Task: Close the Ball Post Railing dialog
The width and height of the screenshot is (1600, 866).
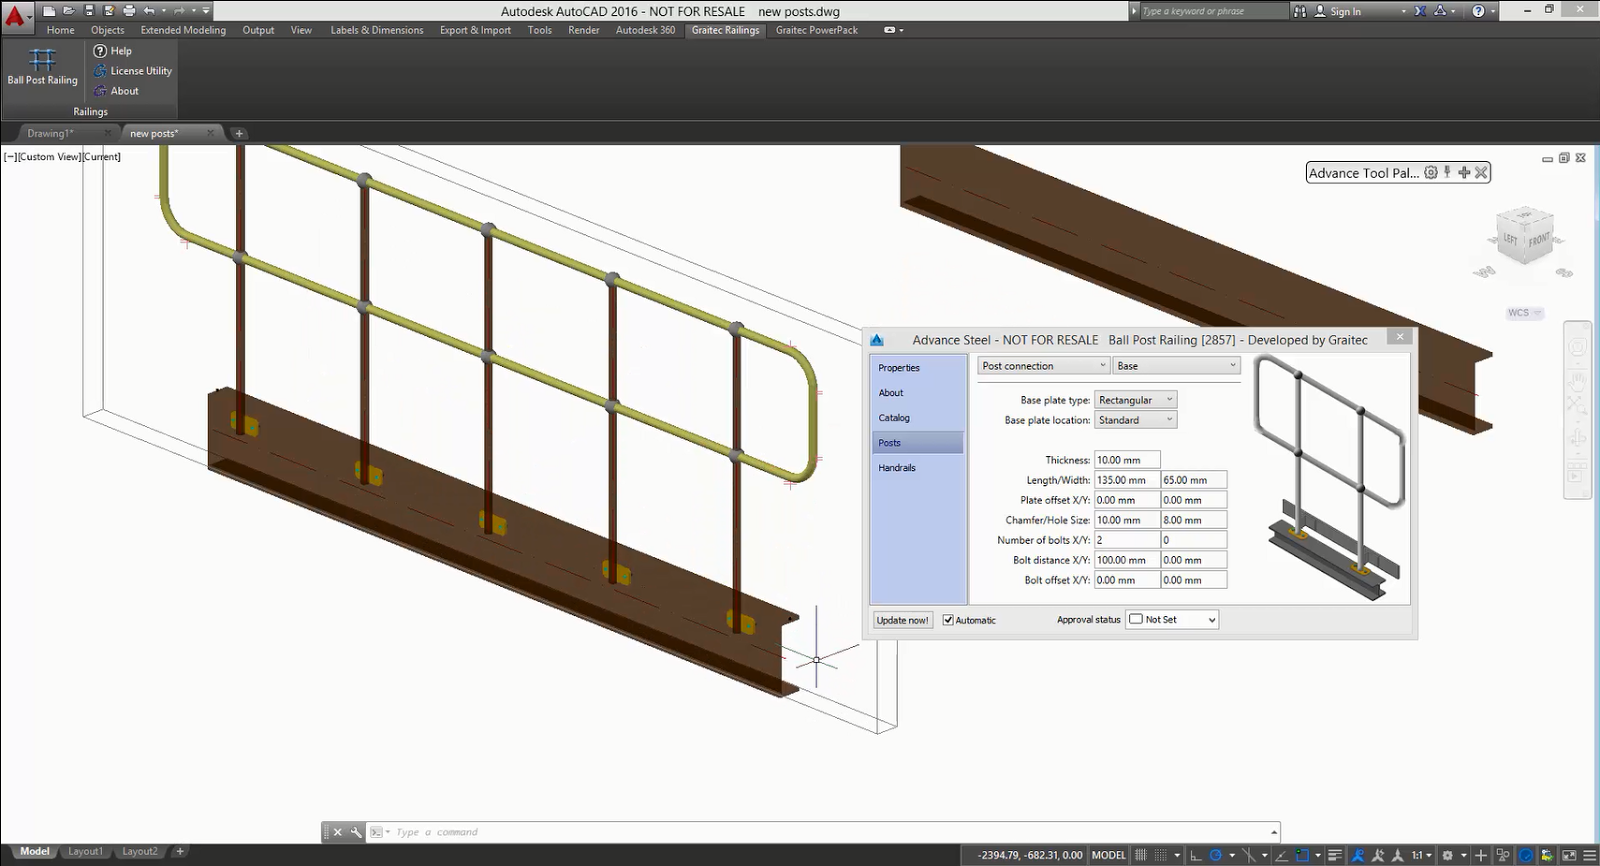Action: (1400, 337)
